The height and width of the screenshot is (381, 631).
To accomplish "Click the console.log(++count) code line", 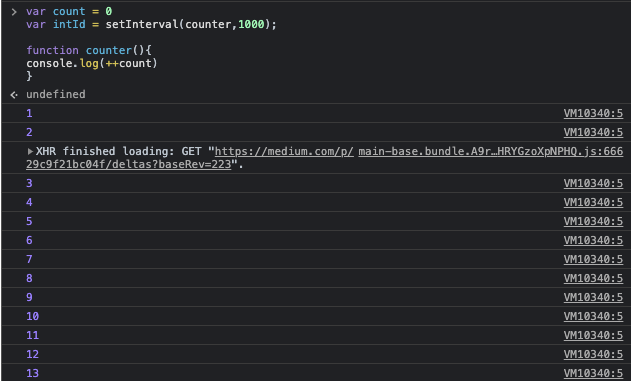I will click(92, 63).
